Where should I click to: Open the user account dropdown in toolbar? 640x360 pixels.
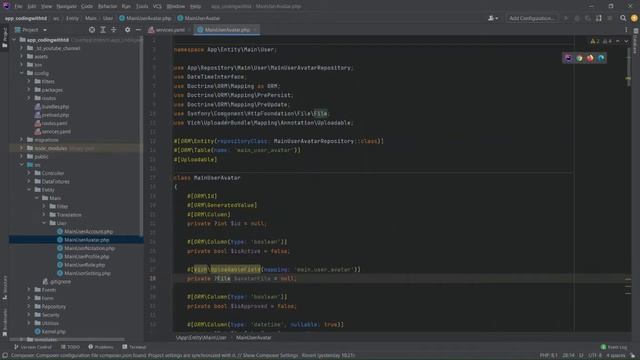pyautogui.click(x=493, y=18)
